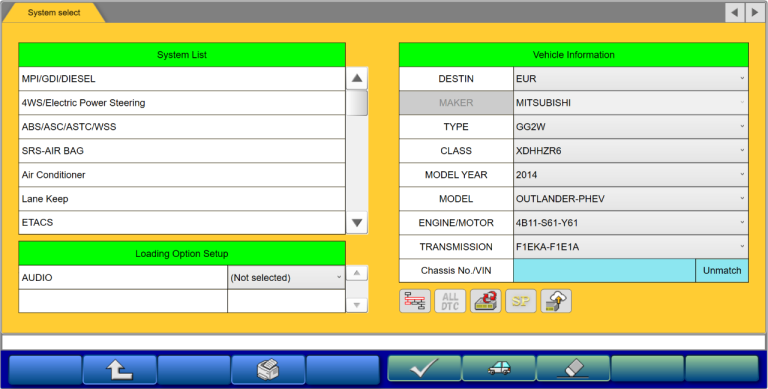Click the car icon in the bottom bar
Image resolution: width=768 pixels, height=389 pixels.
[499, 368]
